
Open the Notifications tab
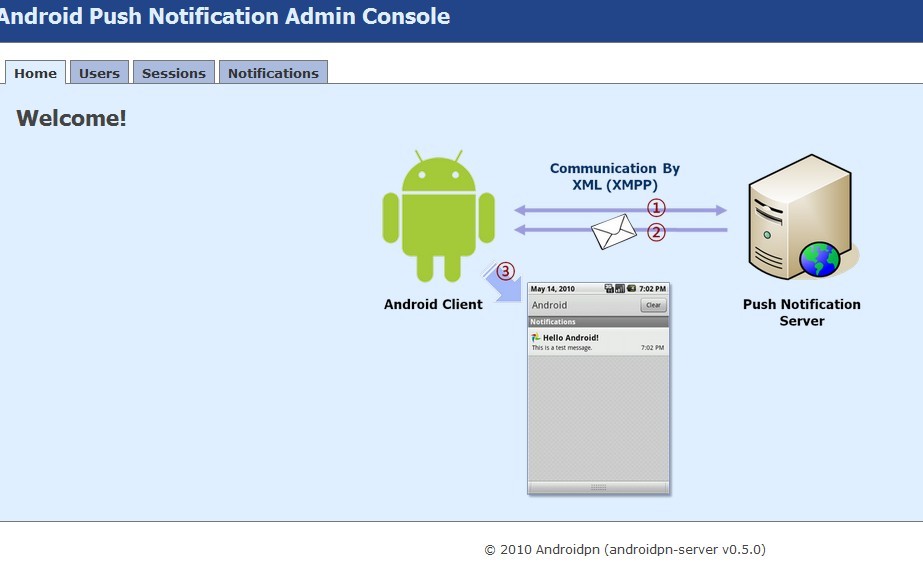[273, 73]
